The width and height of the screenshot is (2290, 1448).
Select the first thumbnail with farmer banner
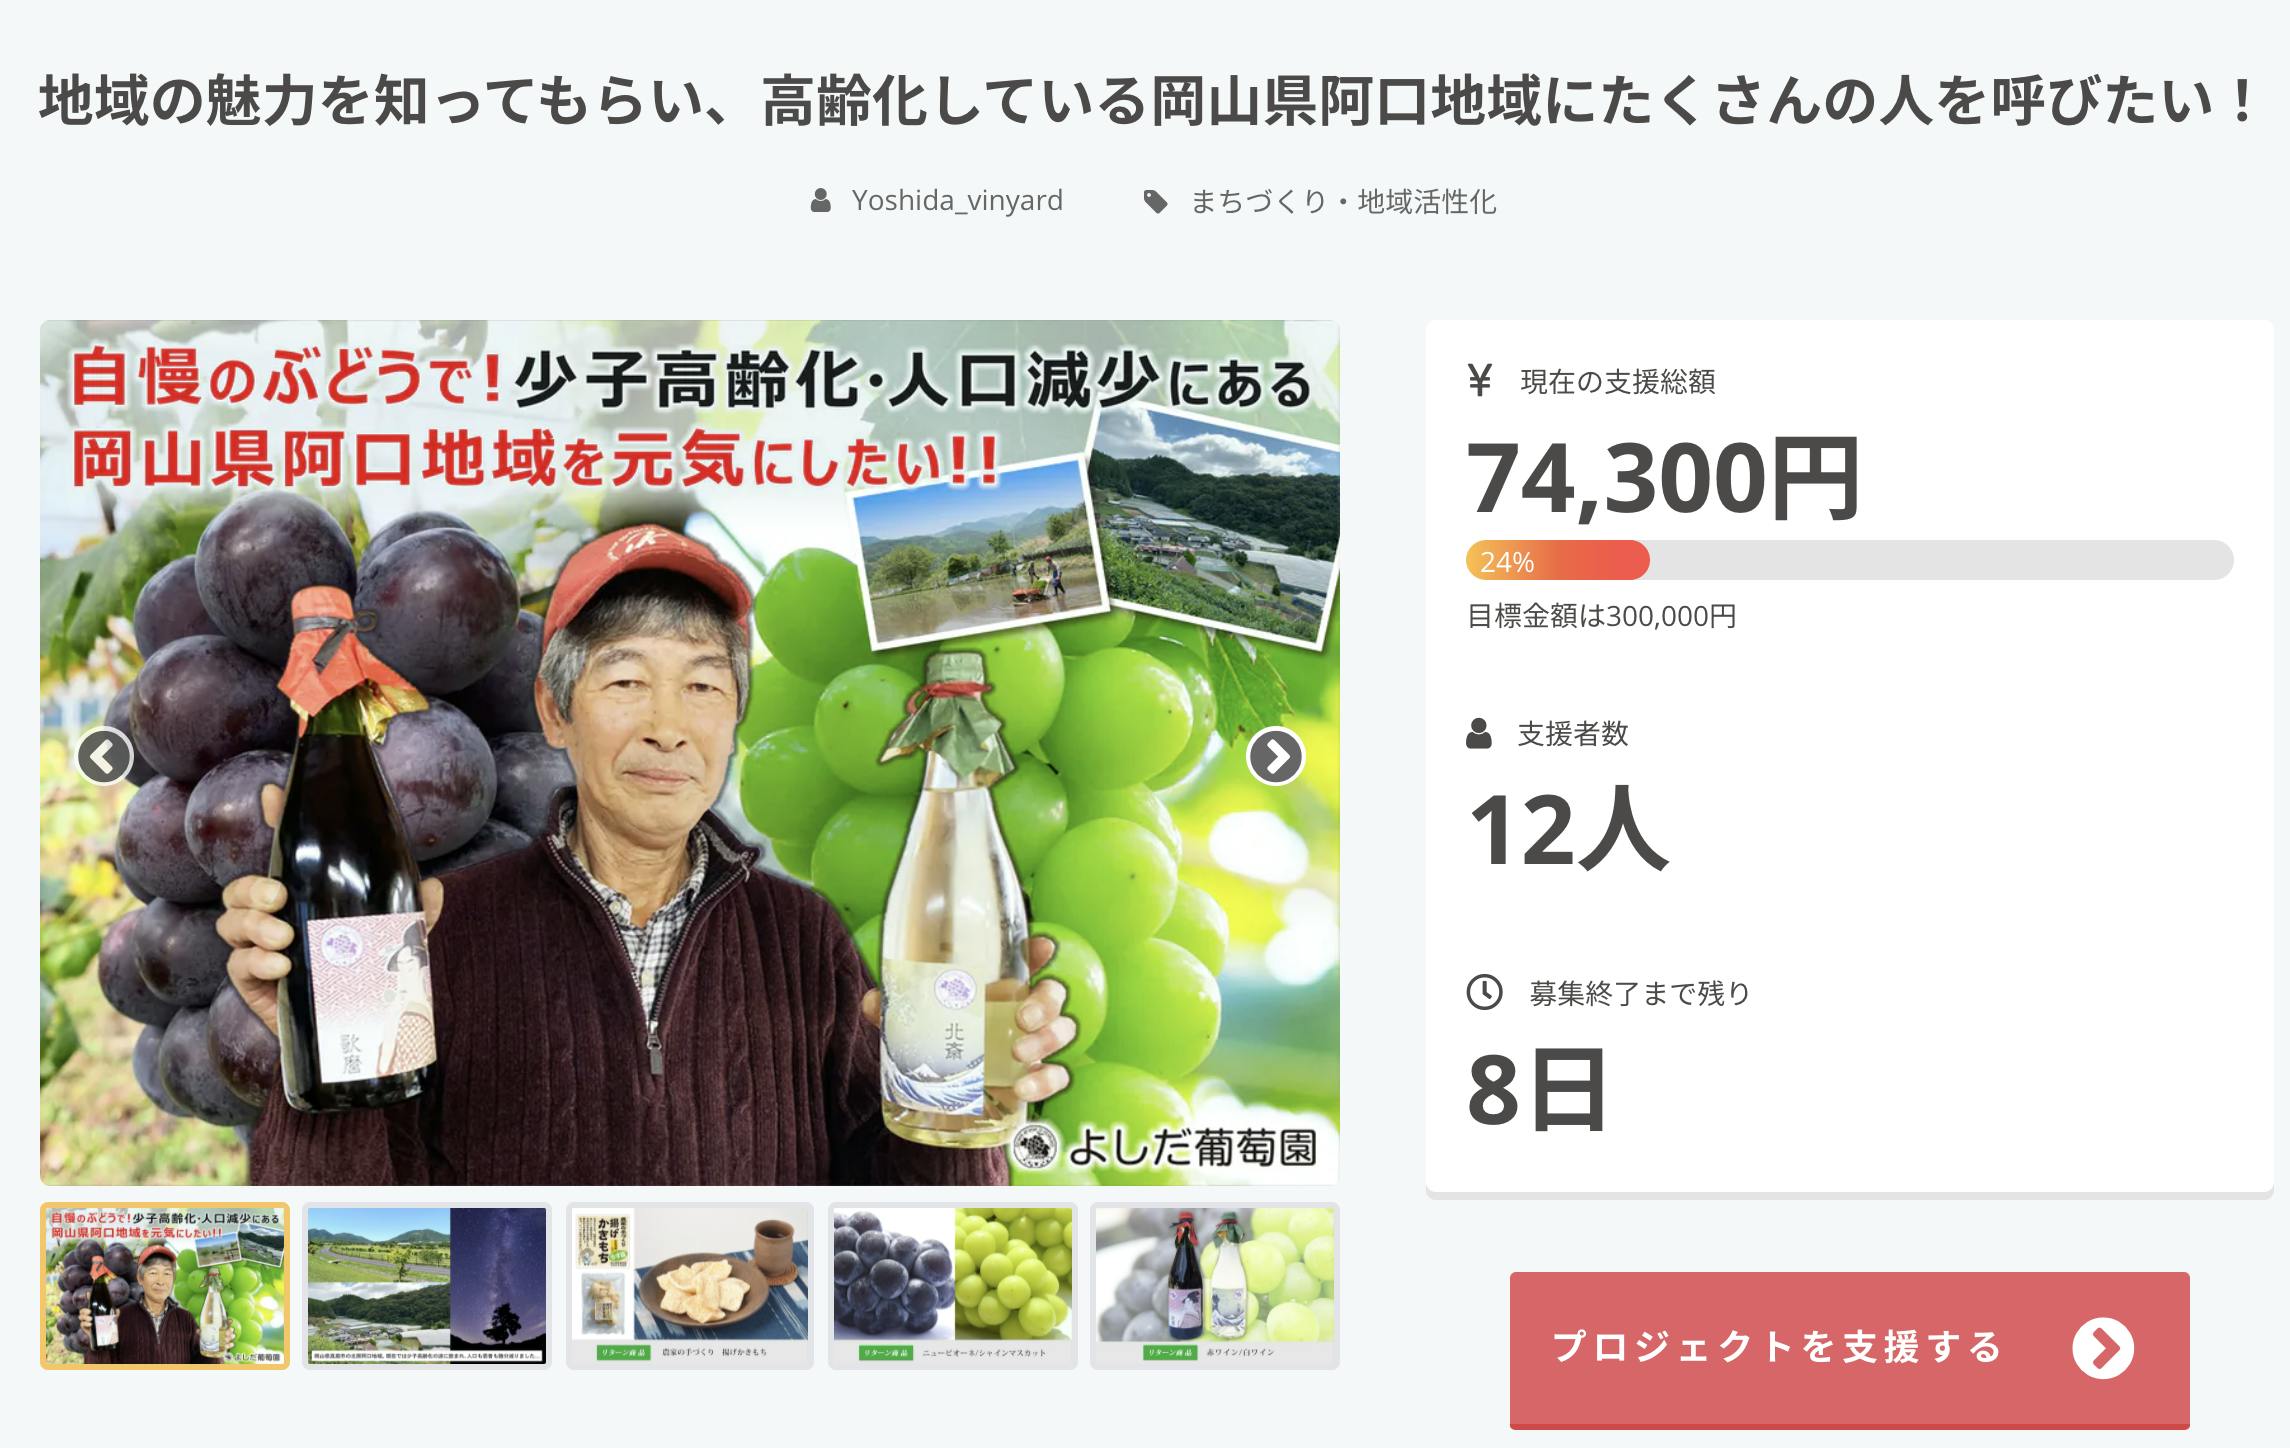[165, 1286]
